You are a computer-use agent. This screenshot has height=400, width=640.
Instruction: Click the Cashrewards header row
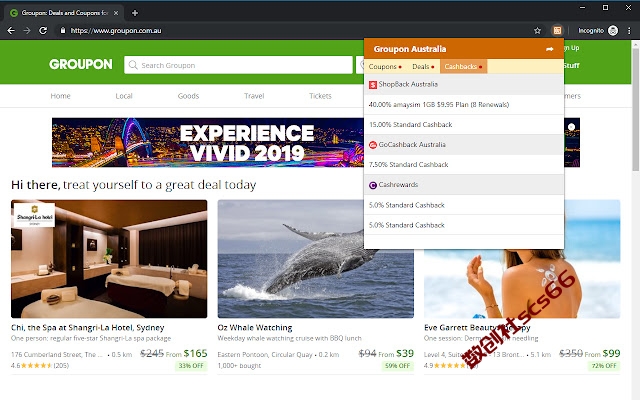click(464, 185)
